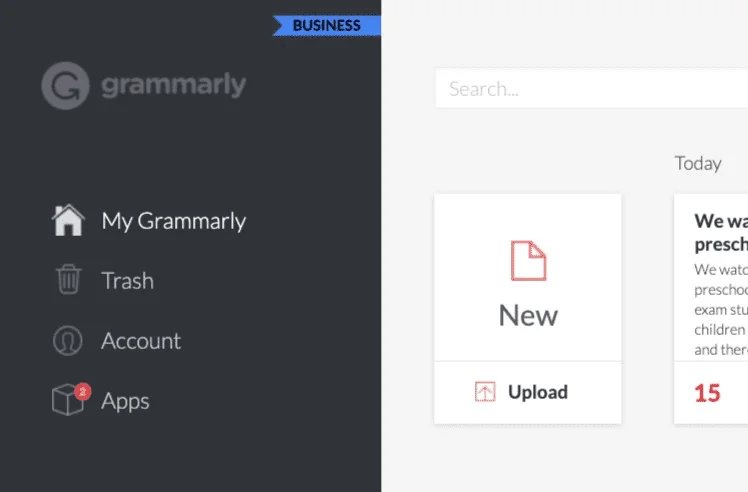Open the Account menu item
The image size is (748, 492).
(141, 341)
